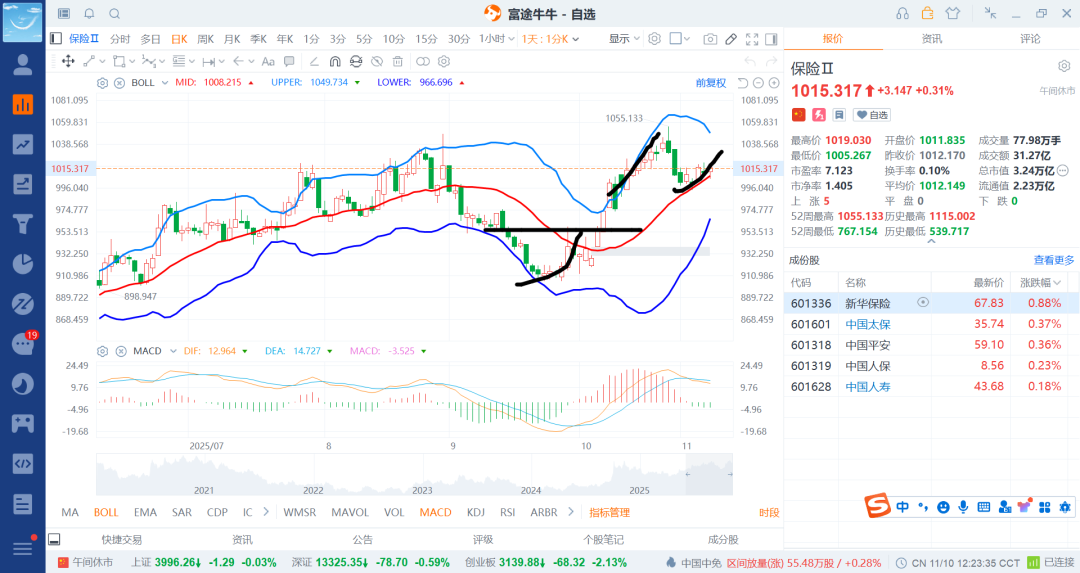This screenshot has height=573, width=1080.
Task: Expand the 1小时 timeframe dropdown
Action: [x=495, y=39]
